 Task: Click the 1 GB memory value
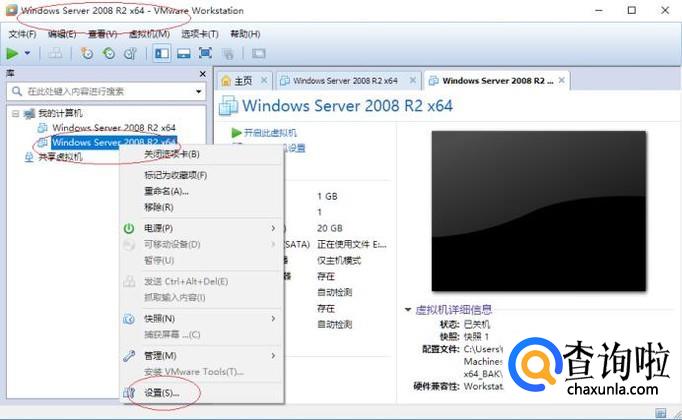[x=327, y=197]
